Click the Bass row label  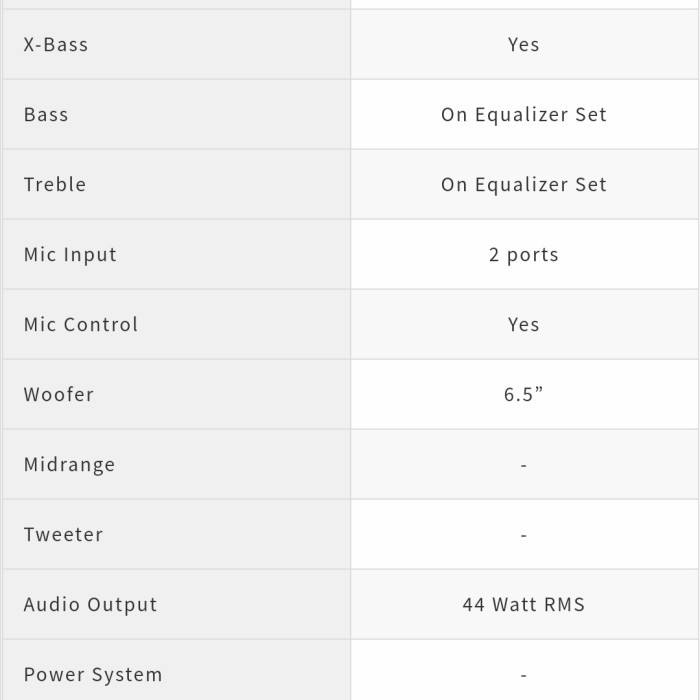pyautogui.click(x=46, y=115)
